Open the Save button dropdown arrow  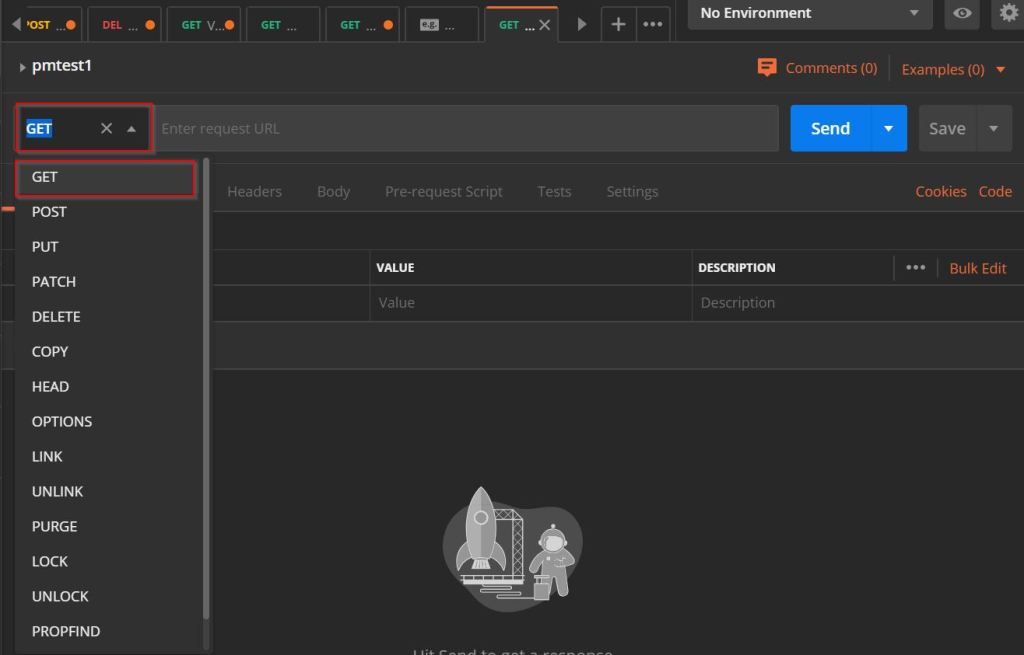pos(993,128)
